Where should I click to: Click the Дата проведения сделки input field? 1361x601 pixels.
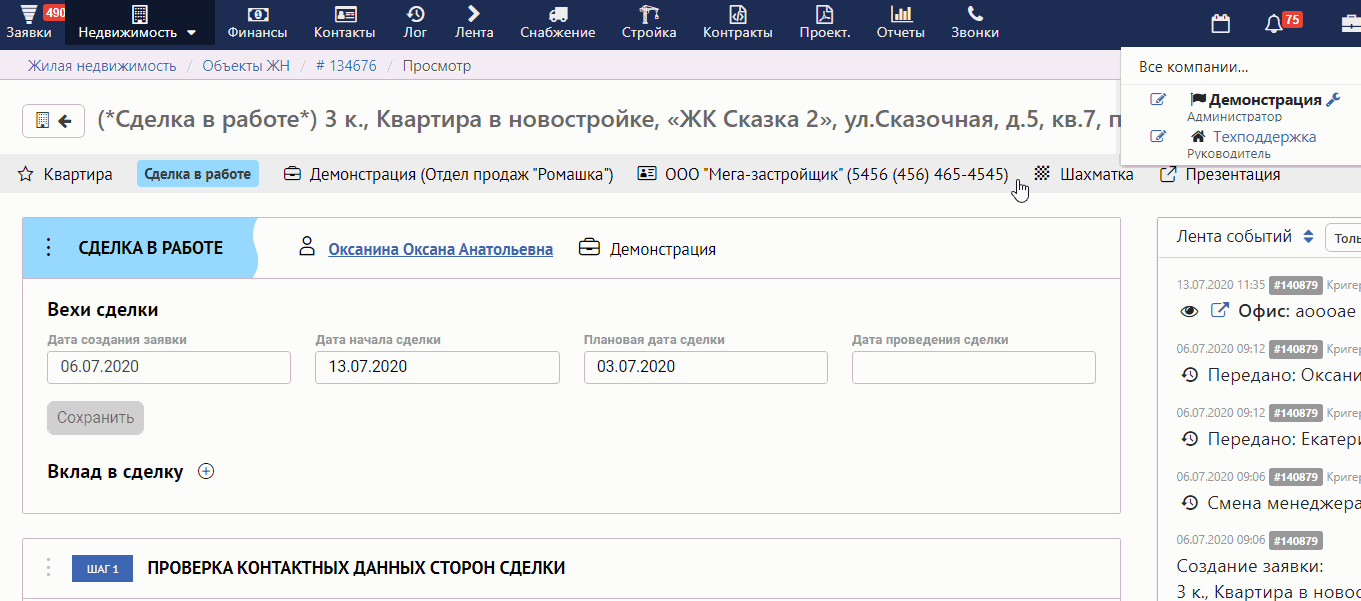pyautogui.click(x=974, y=367)
